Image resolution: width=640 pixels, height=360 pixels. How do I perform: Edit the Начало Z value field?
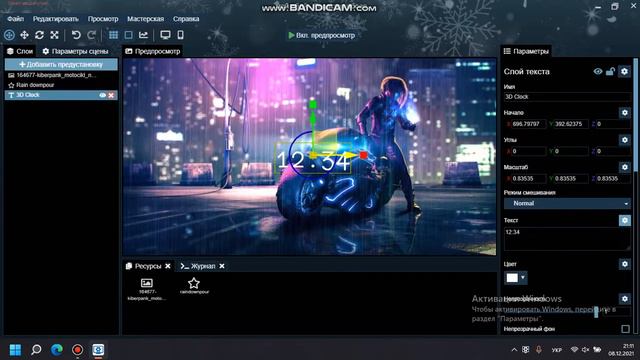[x=613, y=124]
